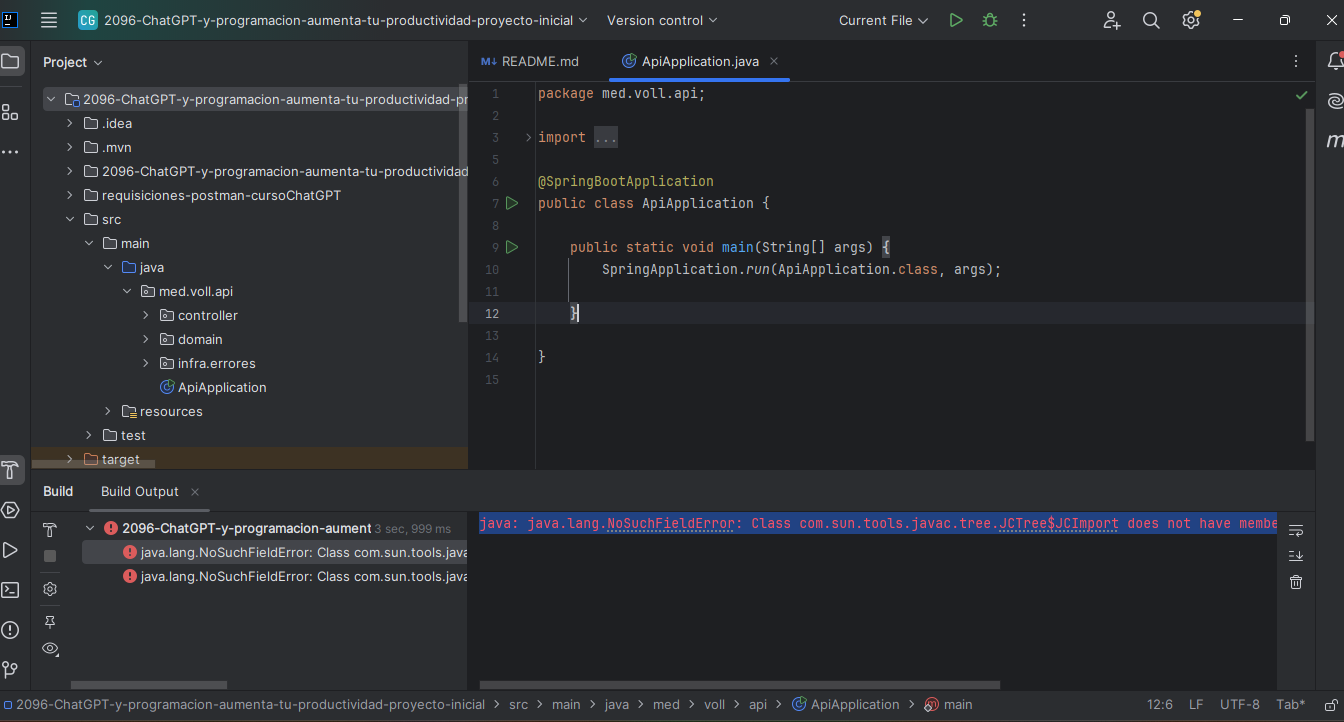Unfold collapsed import statements

tap(529, 137)
